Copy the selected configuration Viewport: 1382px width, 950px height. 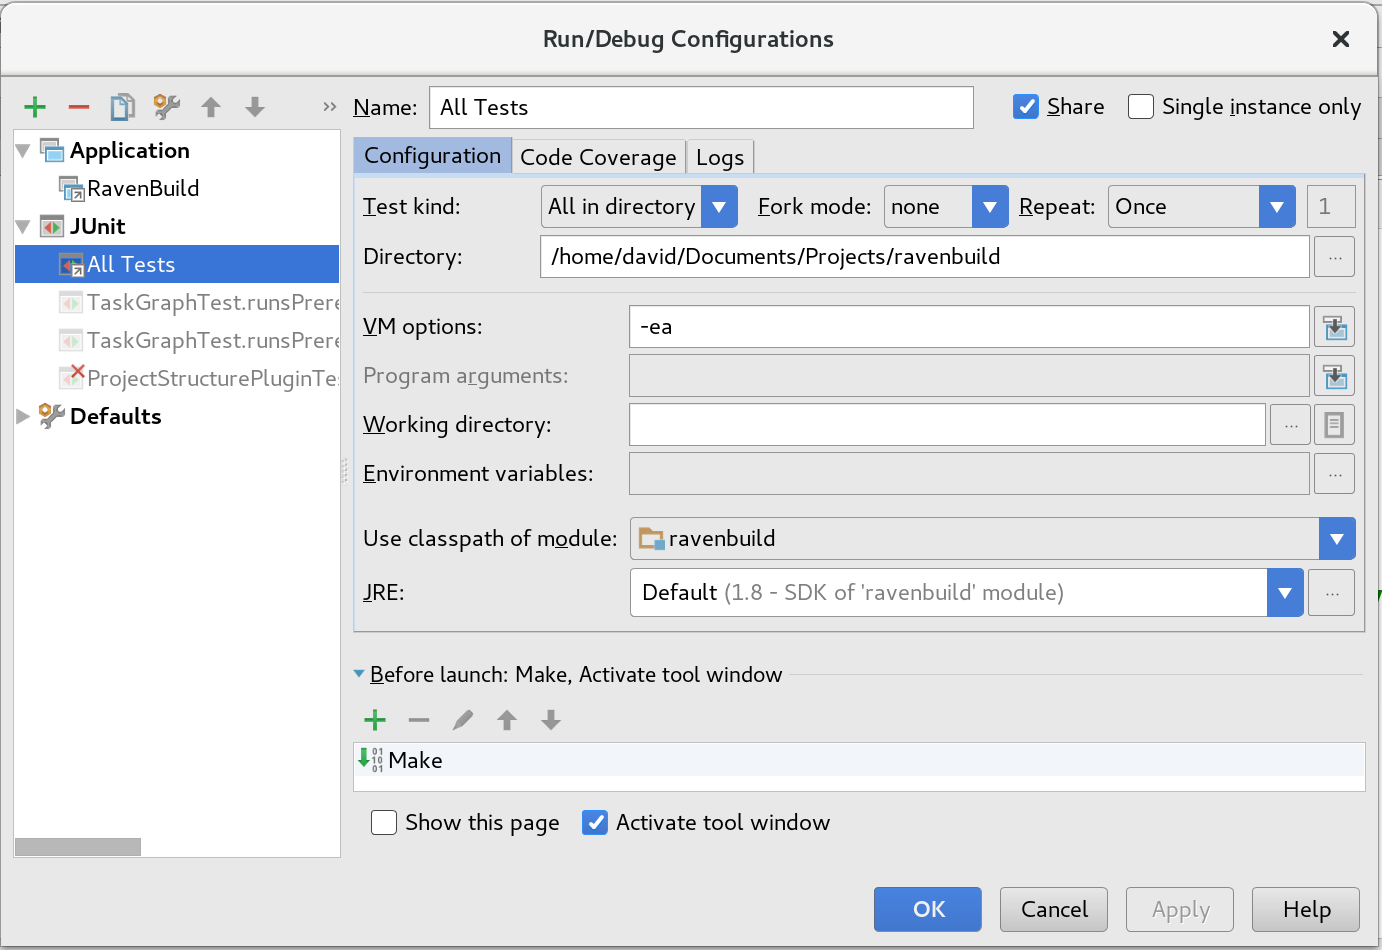[x=123, y=107]
